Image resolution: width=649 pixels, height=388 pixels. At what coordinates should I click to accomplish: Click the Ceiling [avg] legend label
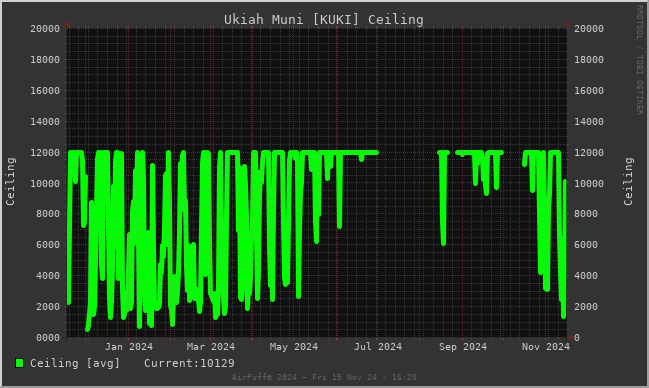[x=75, y=363]
